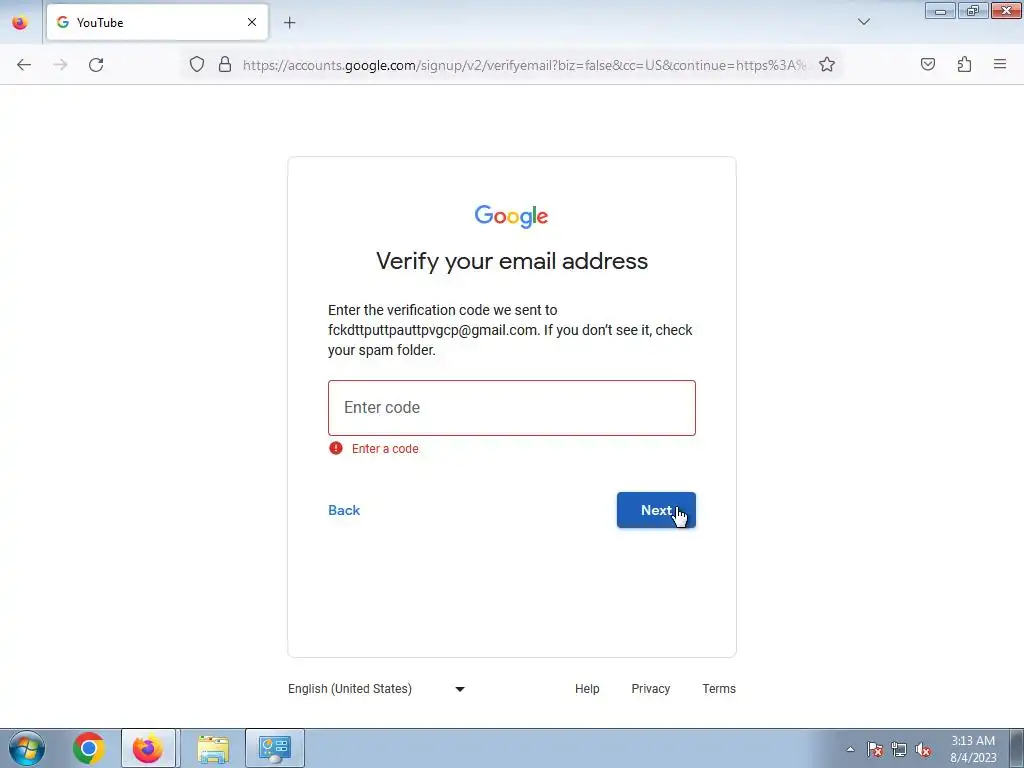Viewport: 1024px width, 768px height.
Task: Go back using the browser back arrow
Action: click(24, 65)
